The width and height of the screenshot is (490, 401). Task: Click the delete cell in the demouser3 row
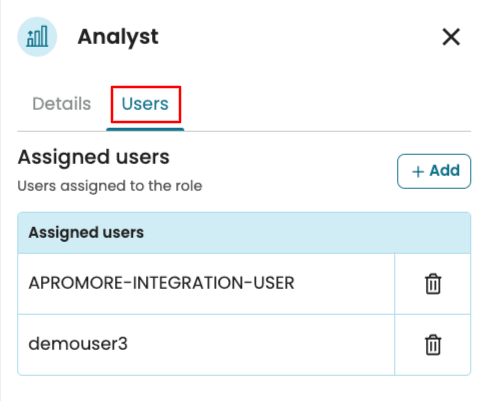[x=433, y=345]
